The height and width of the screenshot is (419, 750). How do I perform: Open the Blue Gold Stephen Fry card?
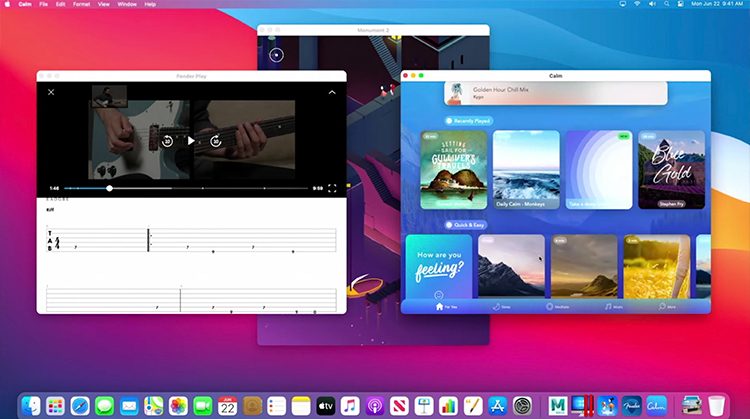(672, 170)
